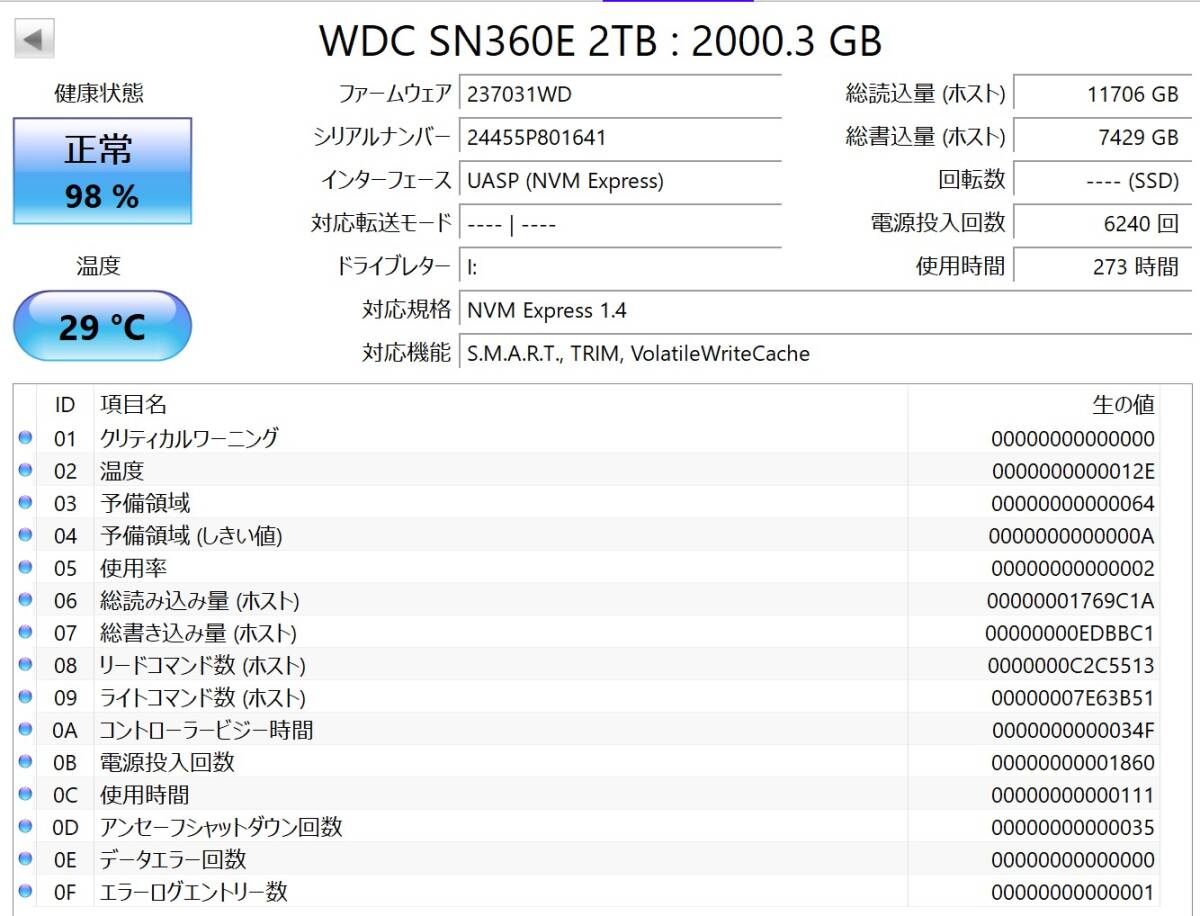
Task: Click status dot for ID 09 ライトコマンド数
Action: [25, 697]
